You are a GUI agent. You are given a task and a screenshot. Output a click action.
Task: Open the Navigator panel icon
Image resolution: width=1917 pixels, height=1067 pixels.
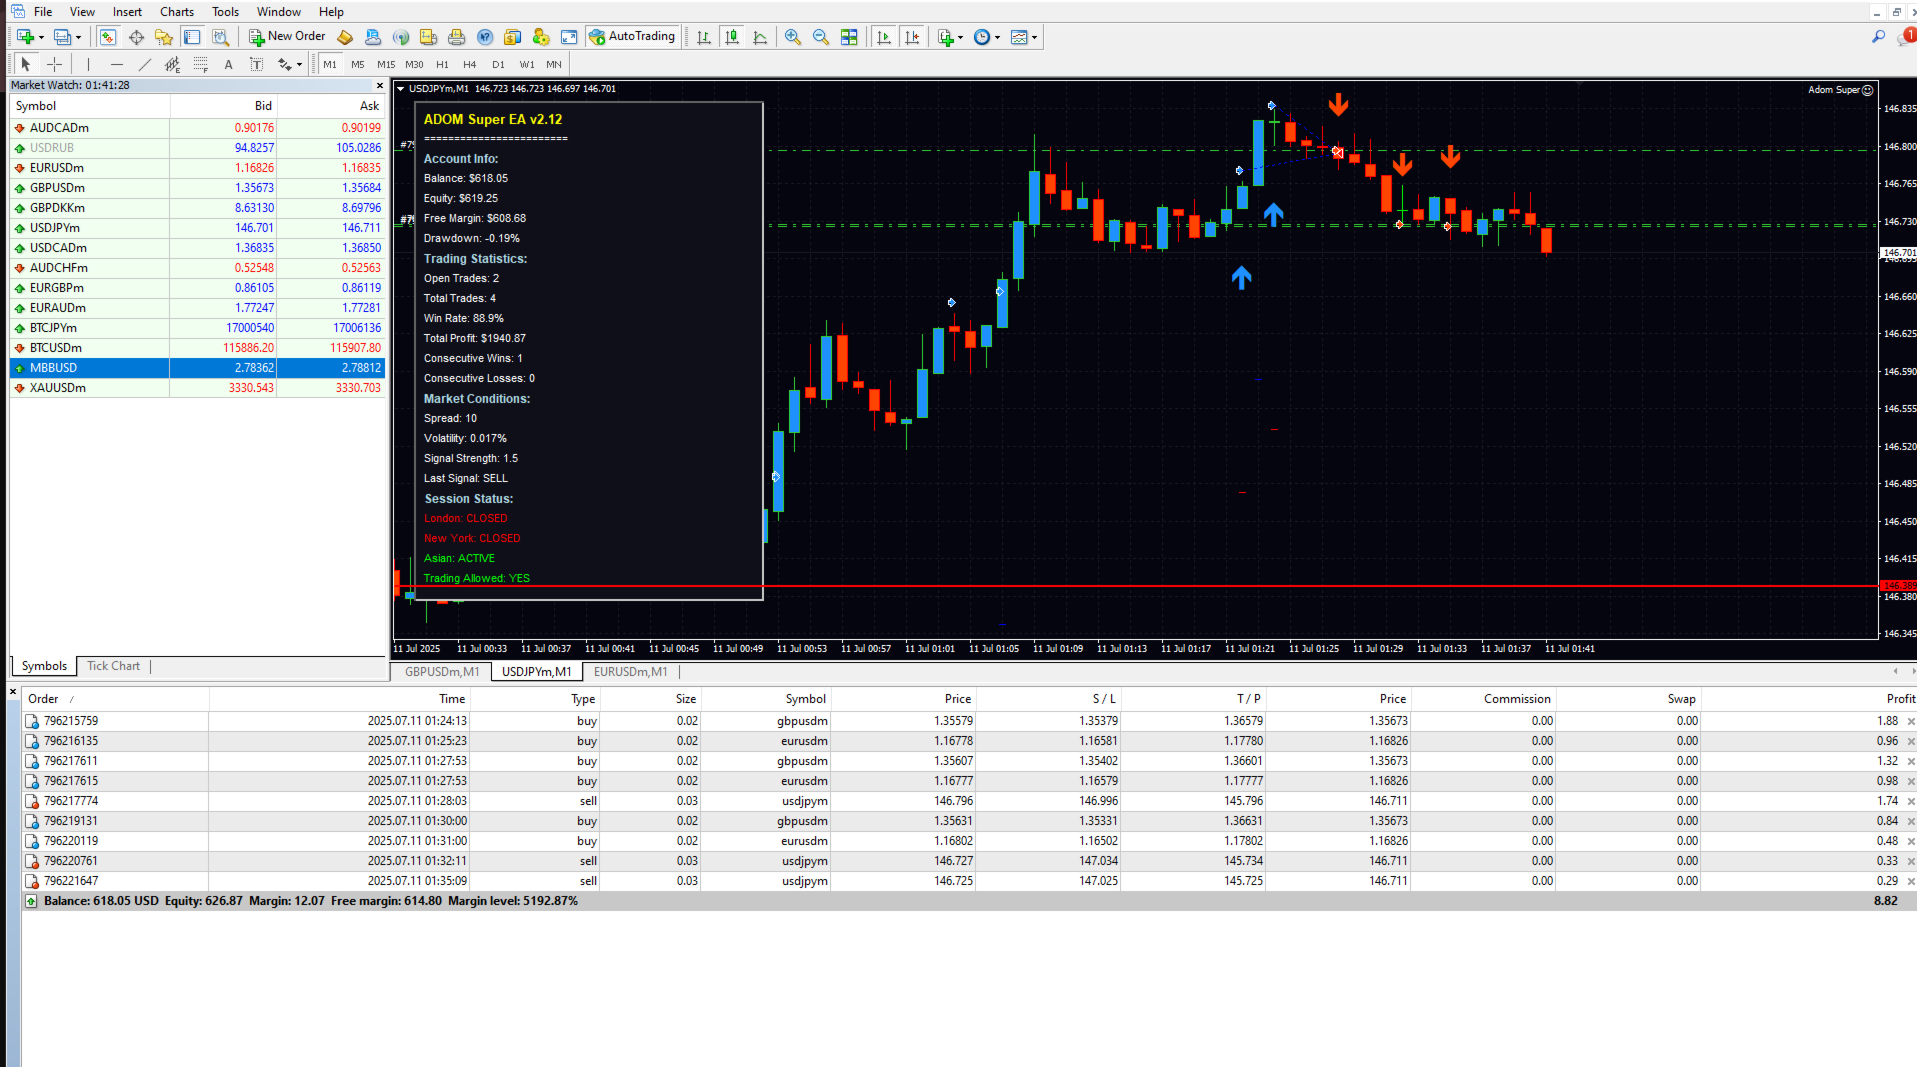coord(164,37)
